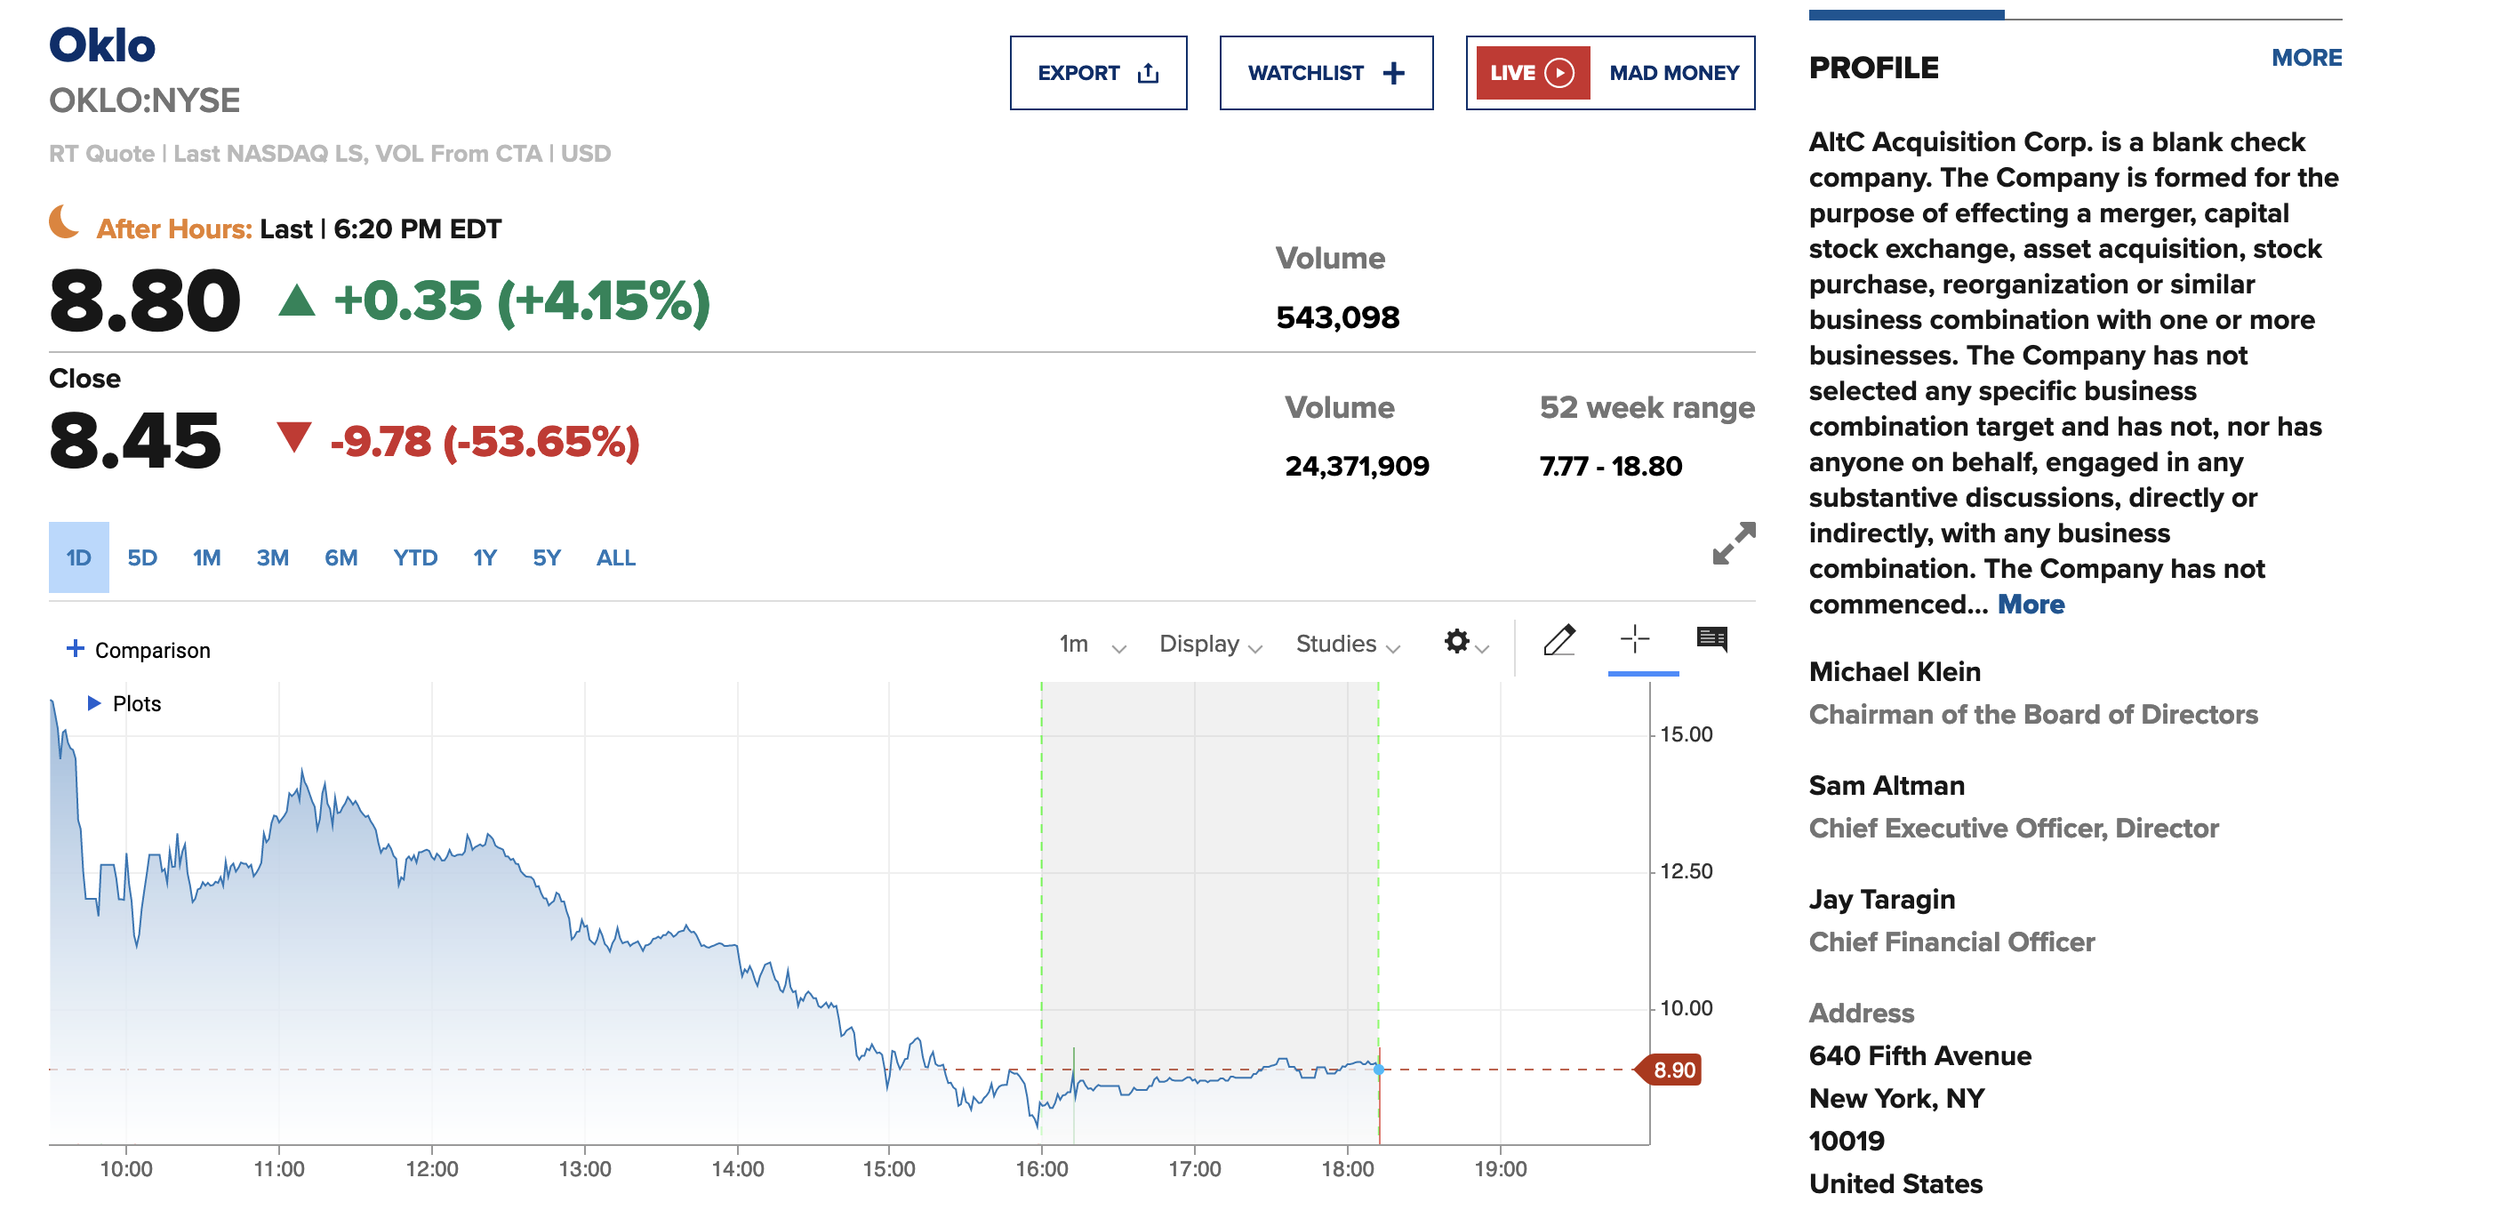Play the Live stream icon
Screen dimensions: 2500x1218
(1559, 73)
